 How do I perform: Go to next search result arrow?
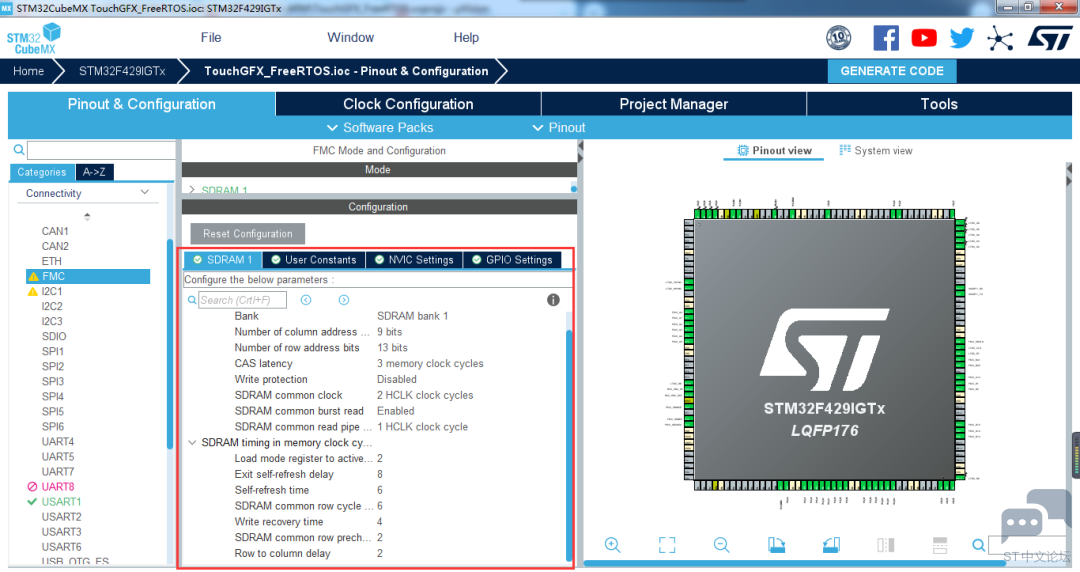343,300
